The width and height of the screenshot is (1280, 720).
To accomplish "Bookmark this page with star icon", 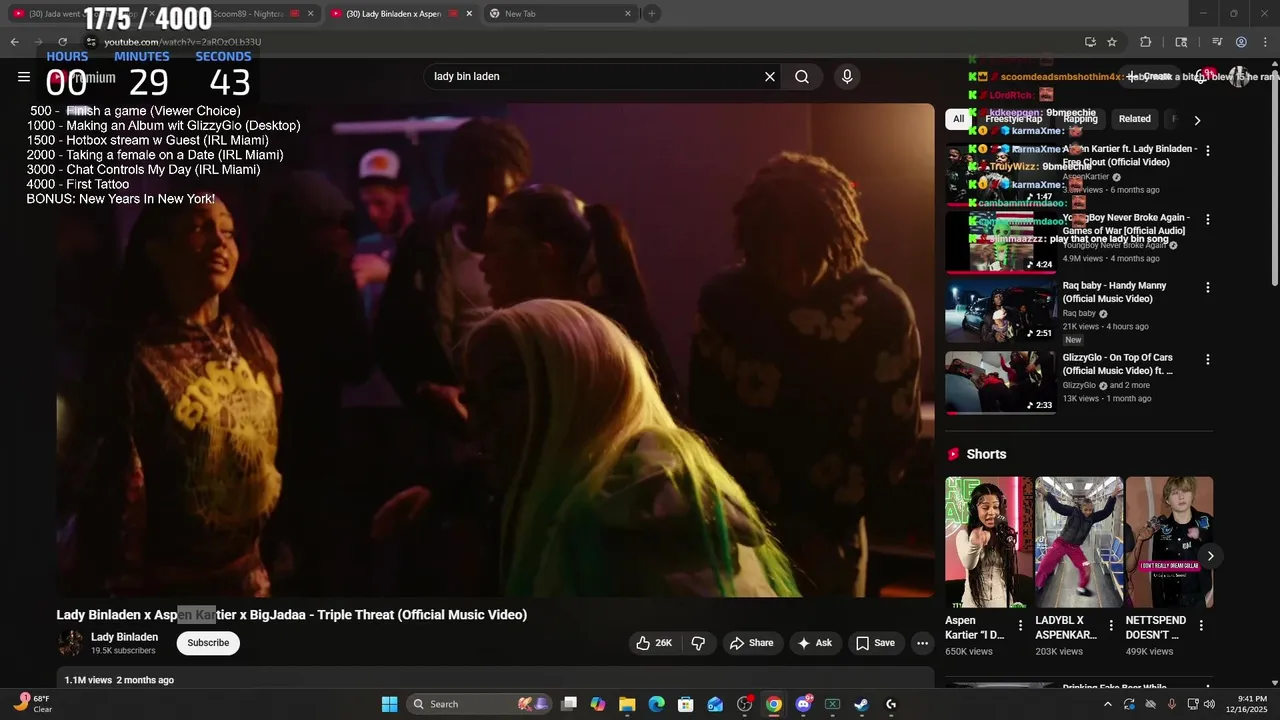I will 1112,42.
